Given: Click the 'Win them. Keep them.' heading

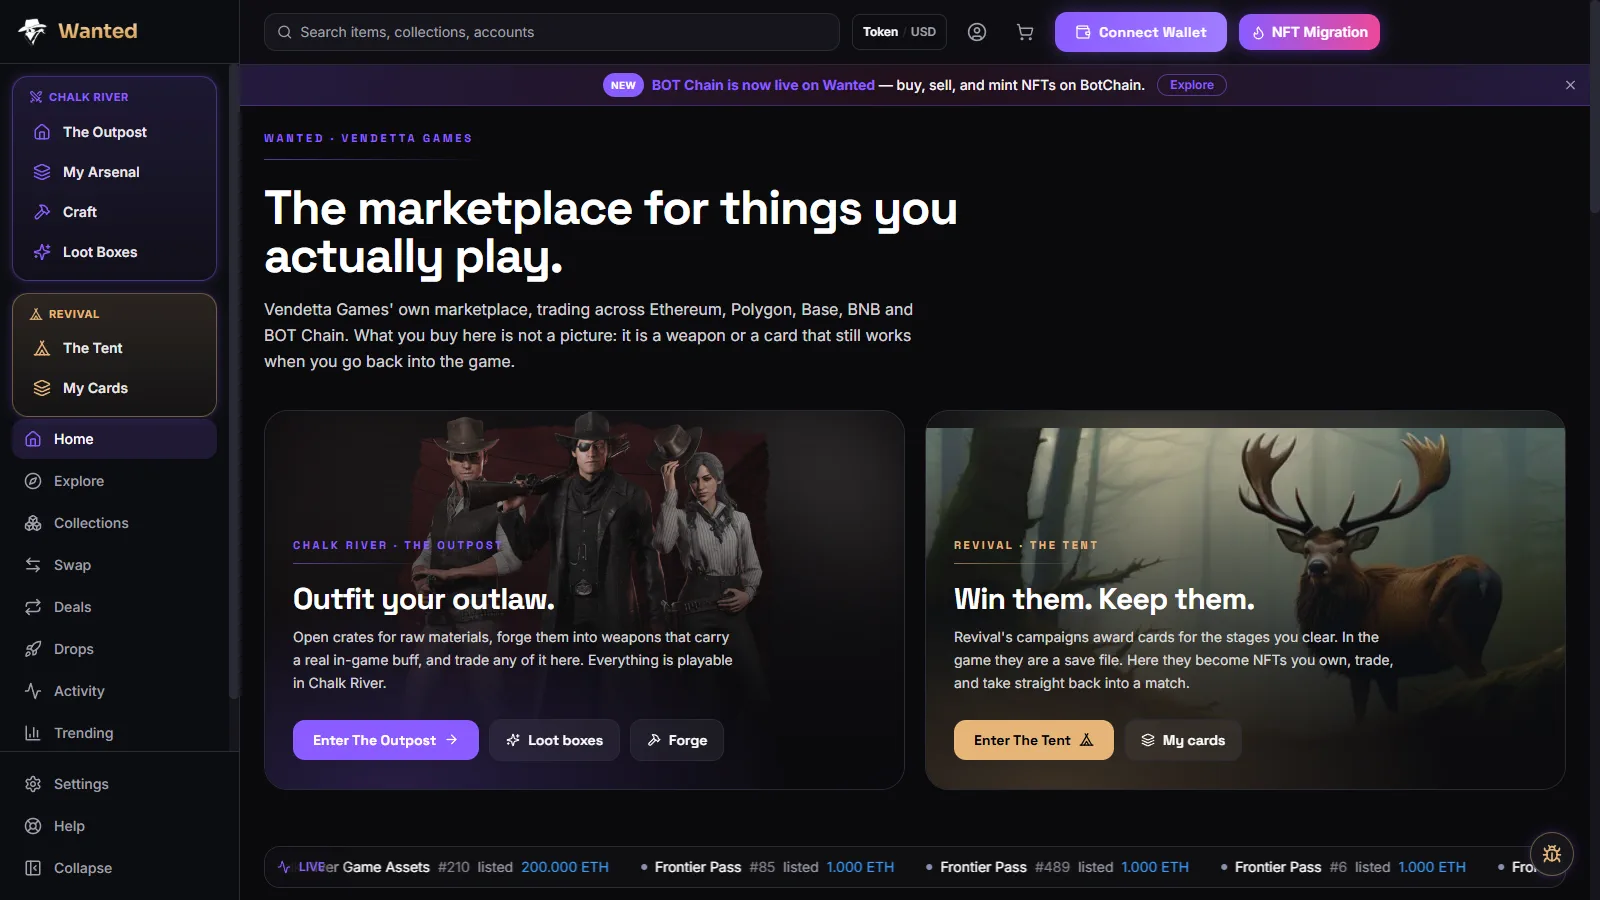Looking at the screenshot, I should (x=1104, y=599).
